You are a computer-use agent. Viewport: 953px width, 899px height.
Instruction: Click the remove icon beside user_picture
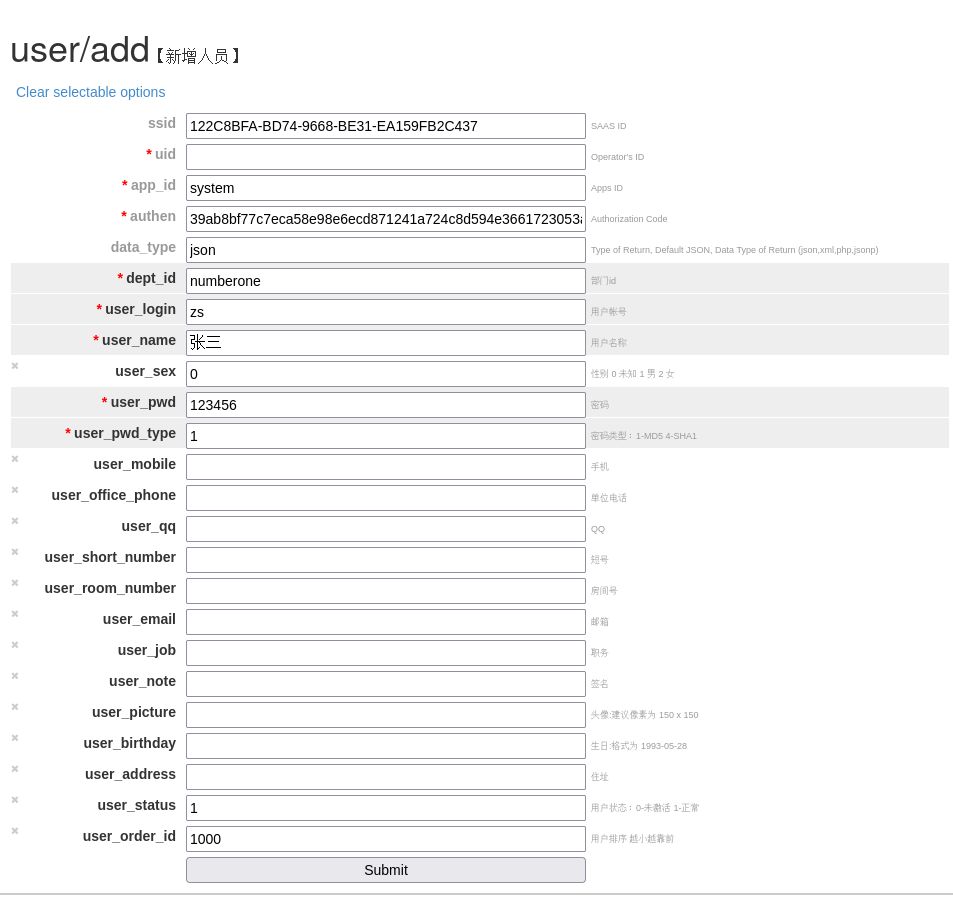(14, 706)
